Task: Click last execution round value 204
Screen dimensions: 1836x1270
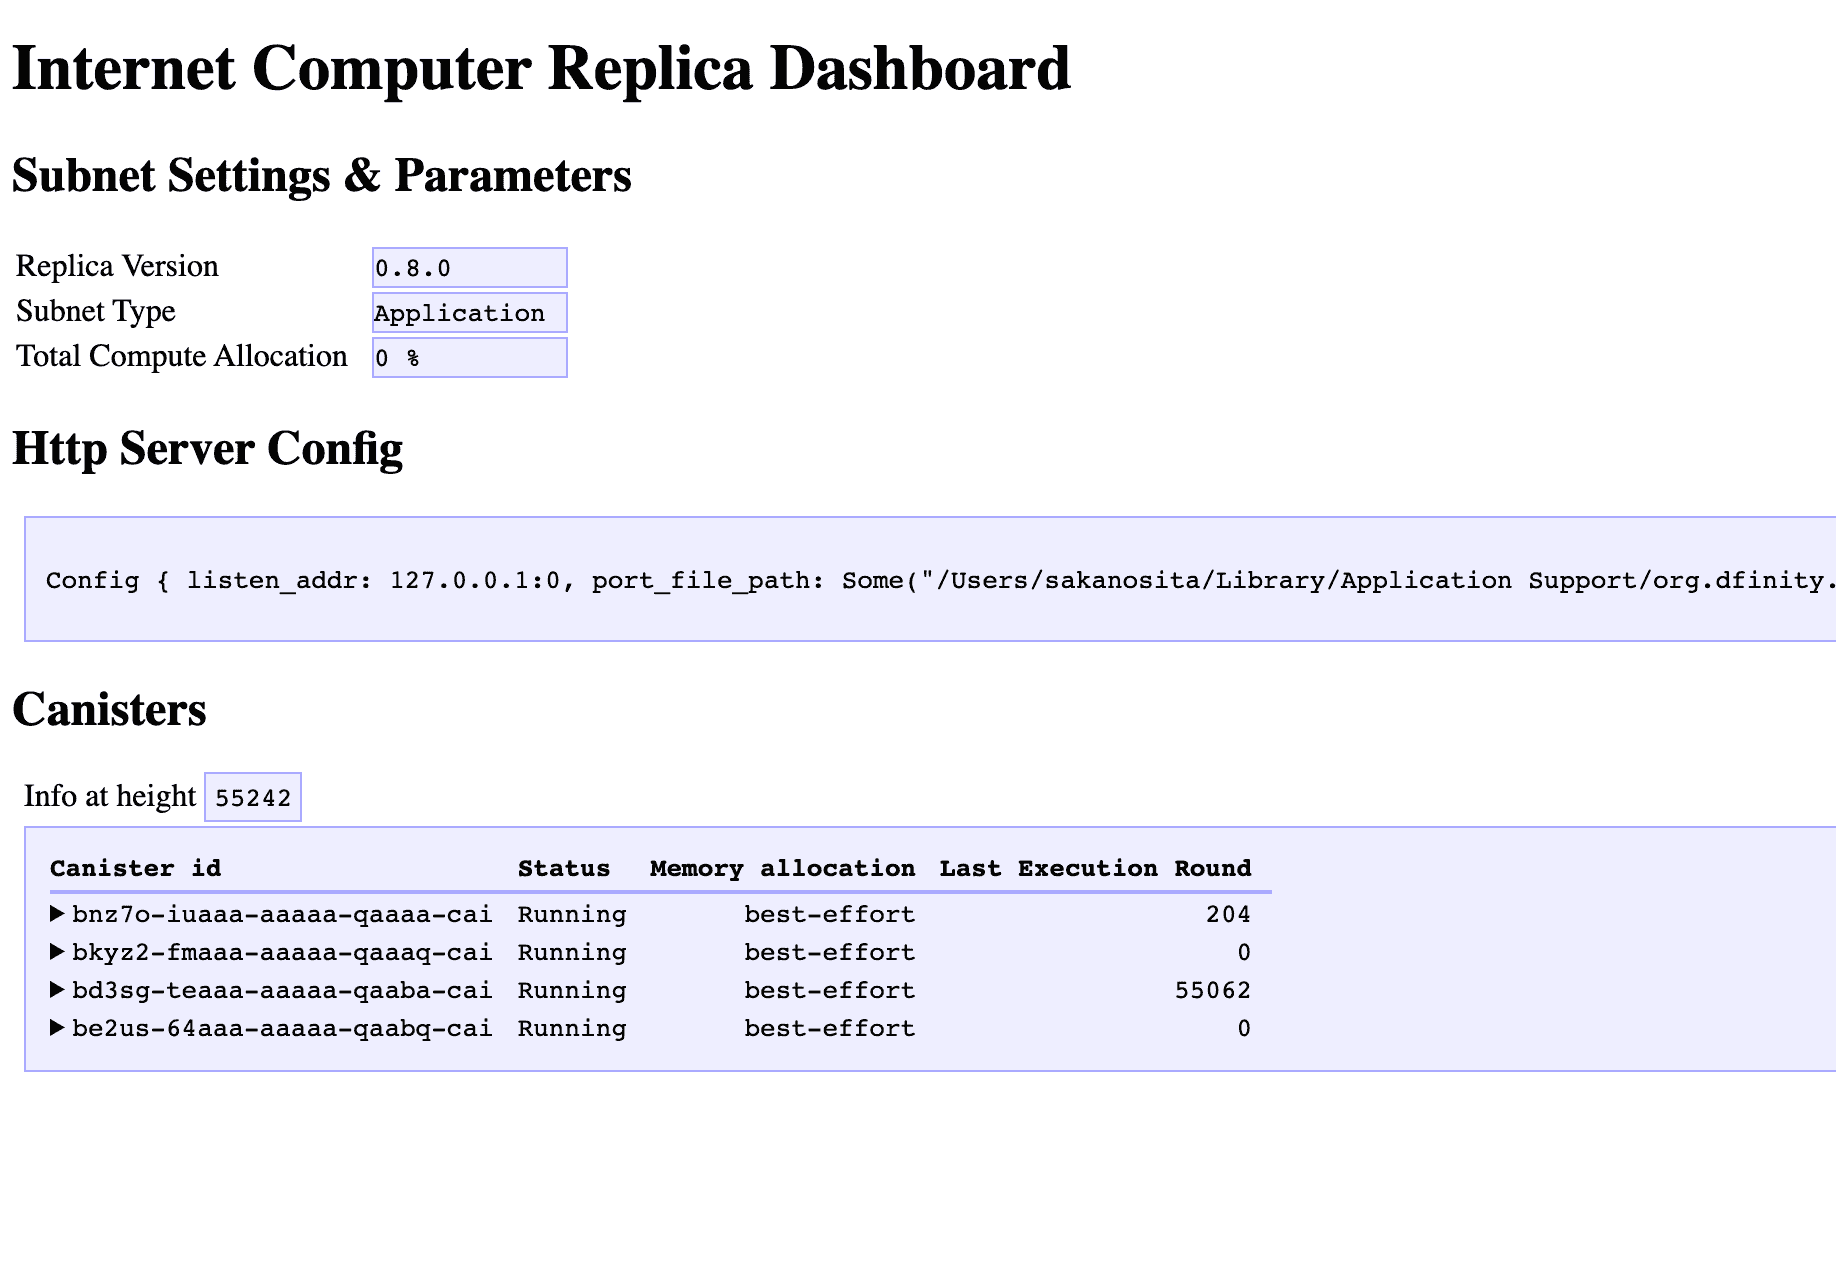Action: pyautogui.click(x=1228, y=914)
